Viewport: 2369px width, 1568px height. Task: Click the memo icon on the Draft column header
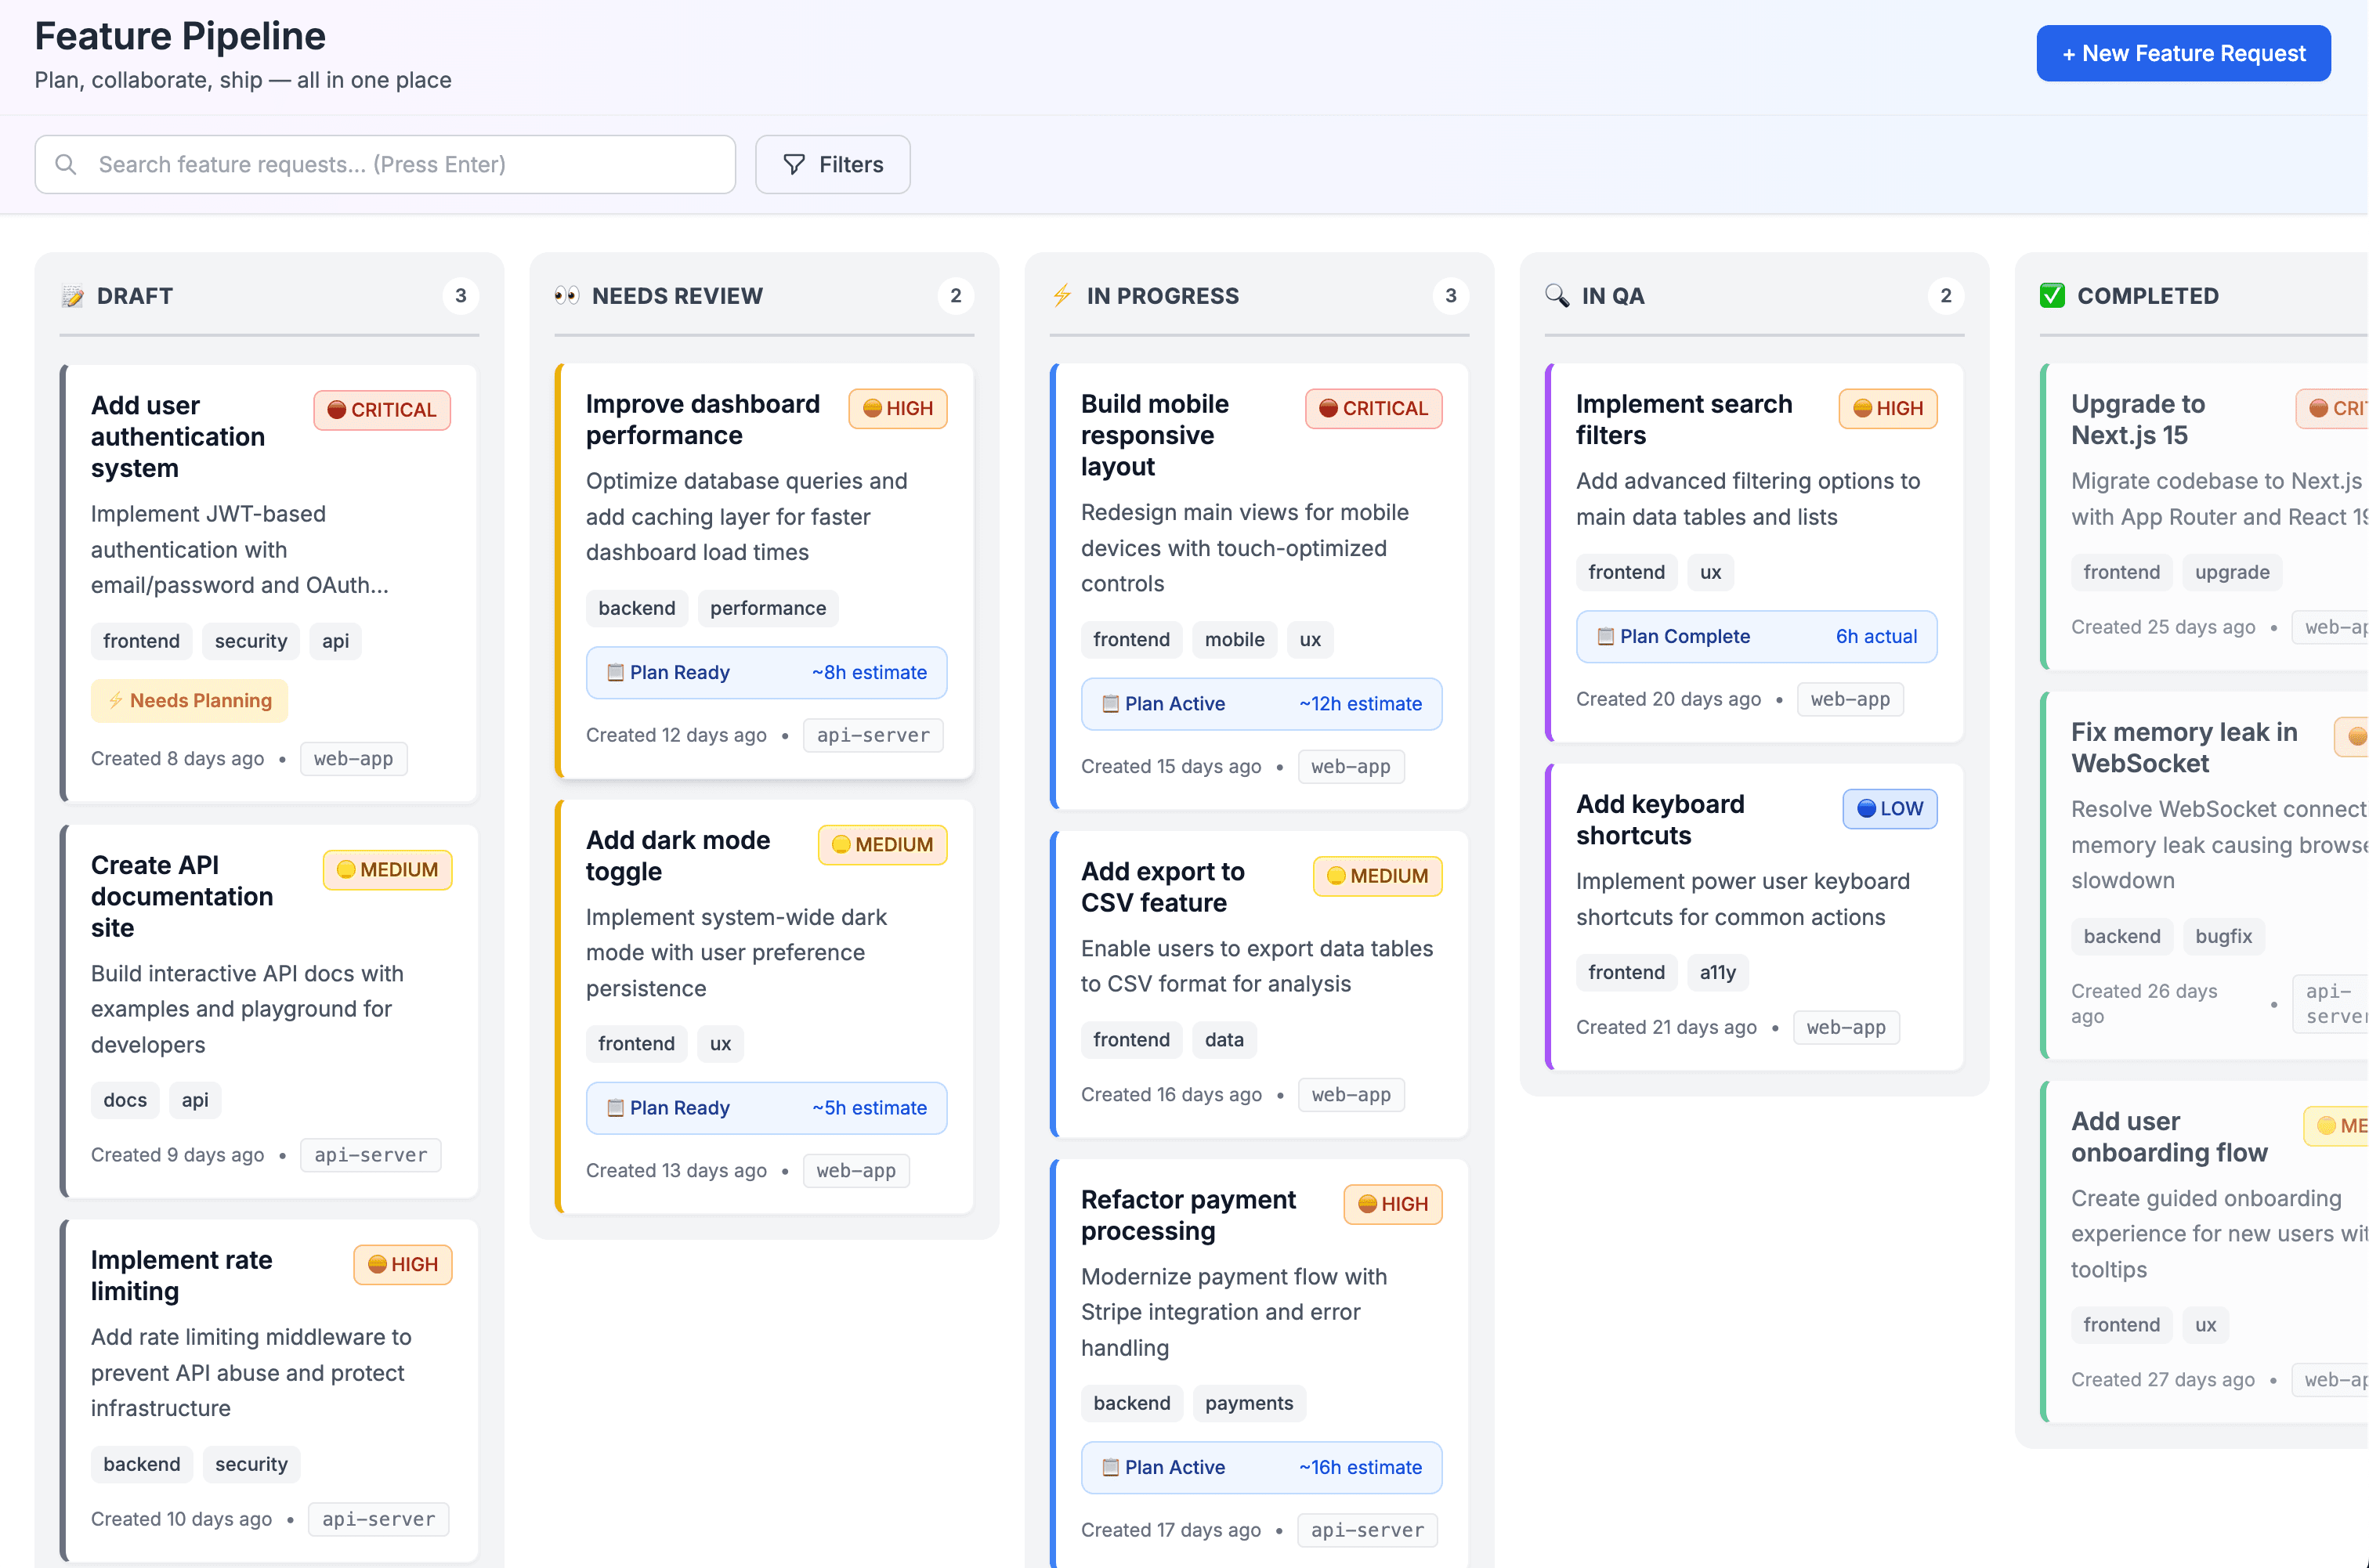coord(72,295)
